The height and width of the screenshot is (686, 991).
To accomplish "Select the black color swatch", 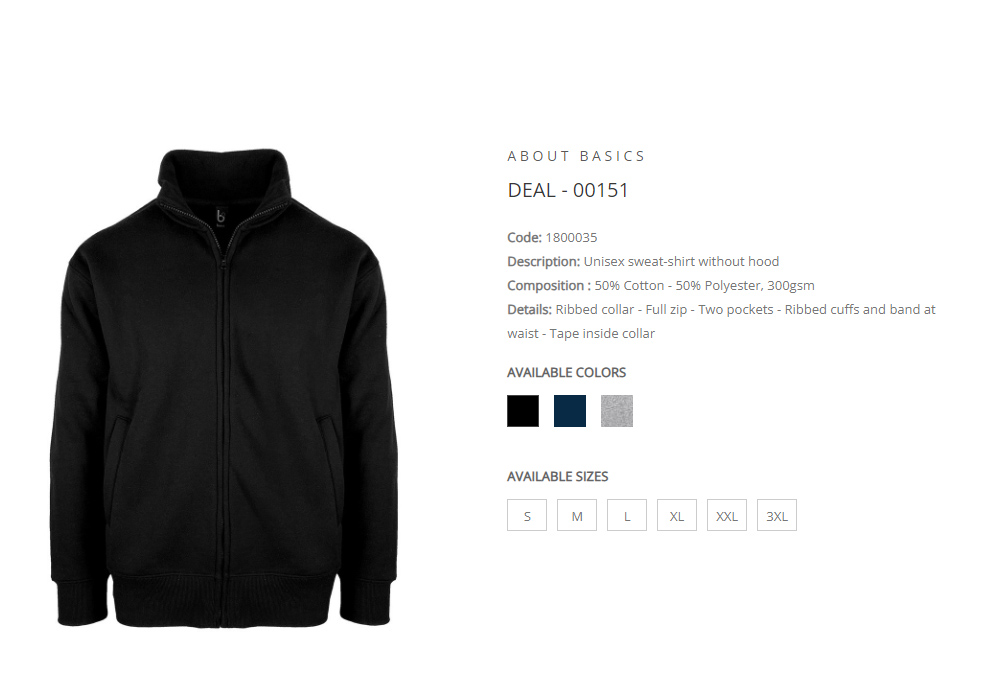I will (x=523, y=411).
